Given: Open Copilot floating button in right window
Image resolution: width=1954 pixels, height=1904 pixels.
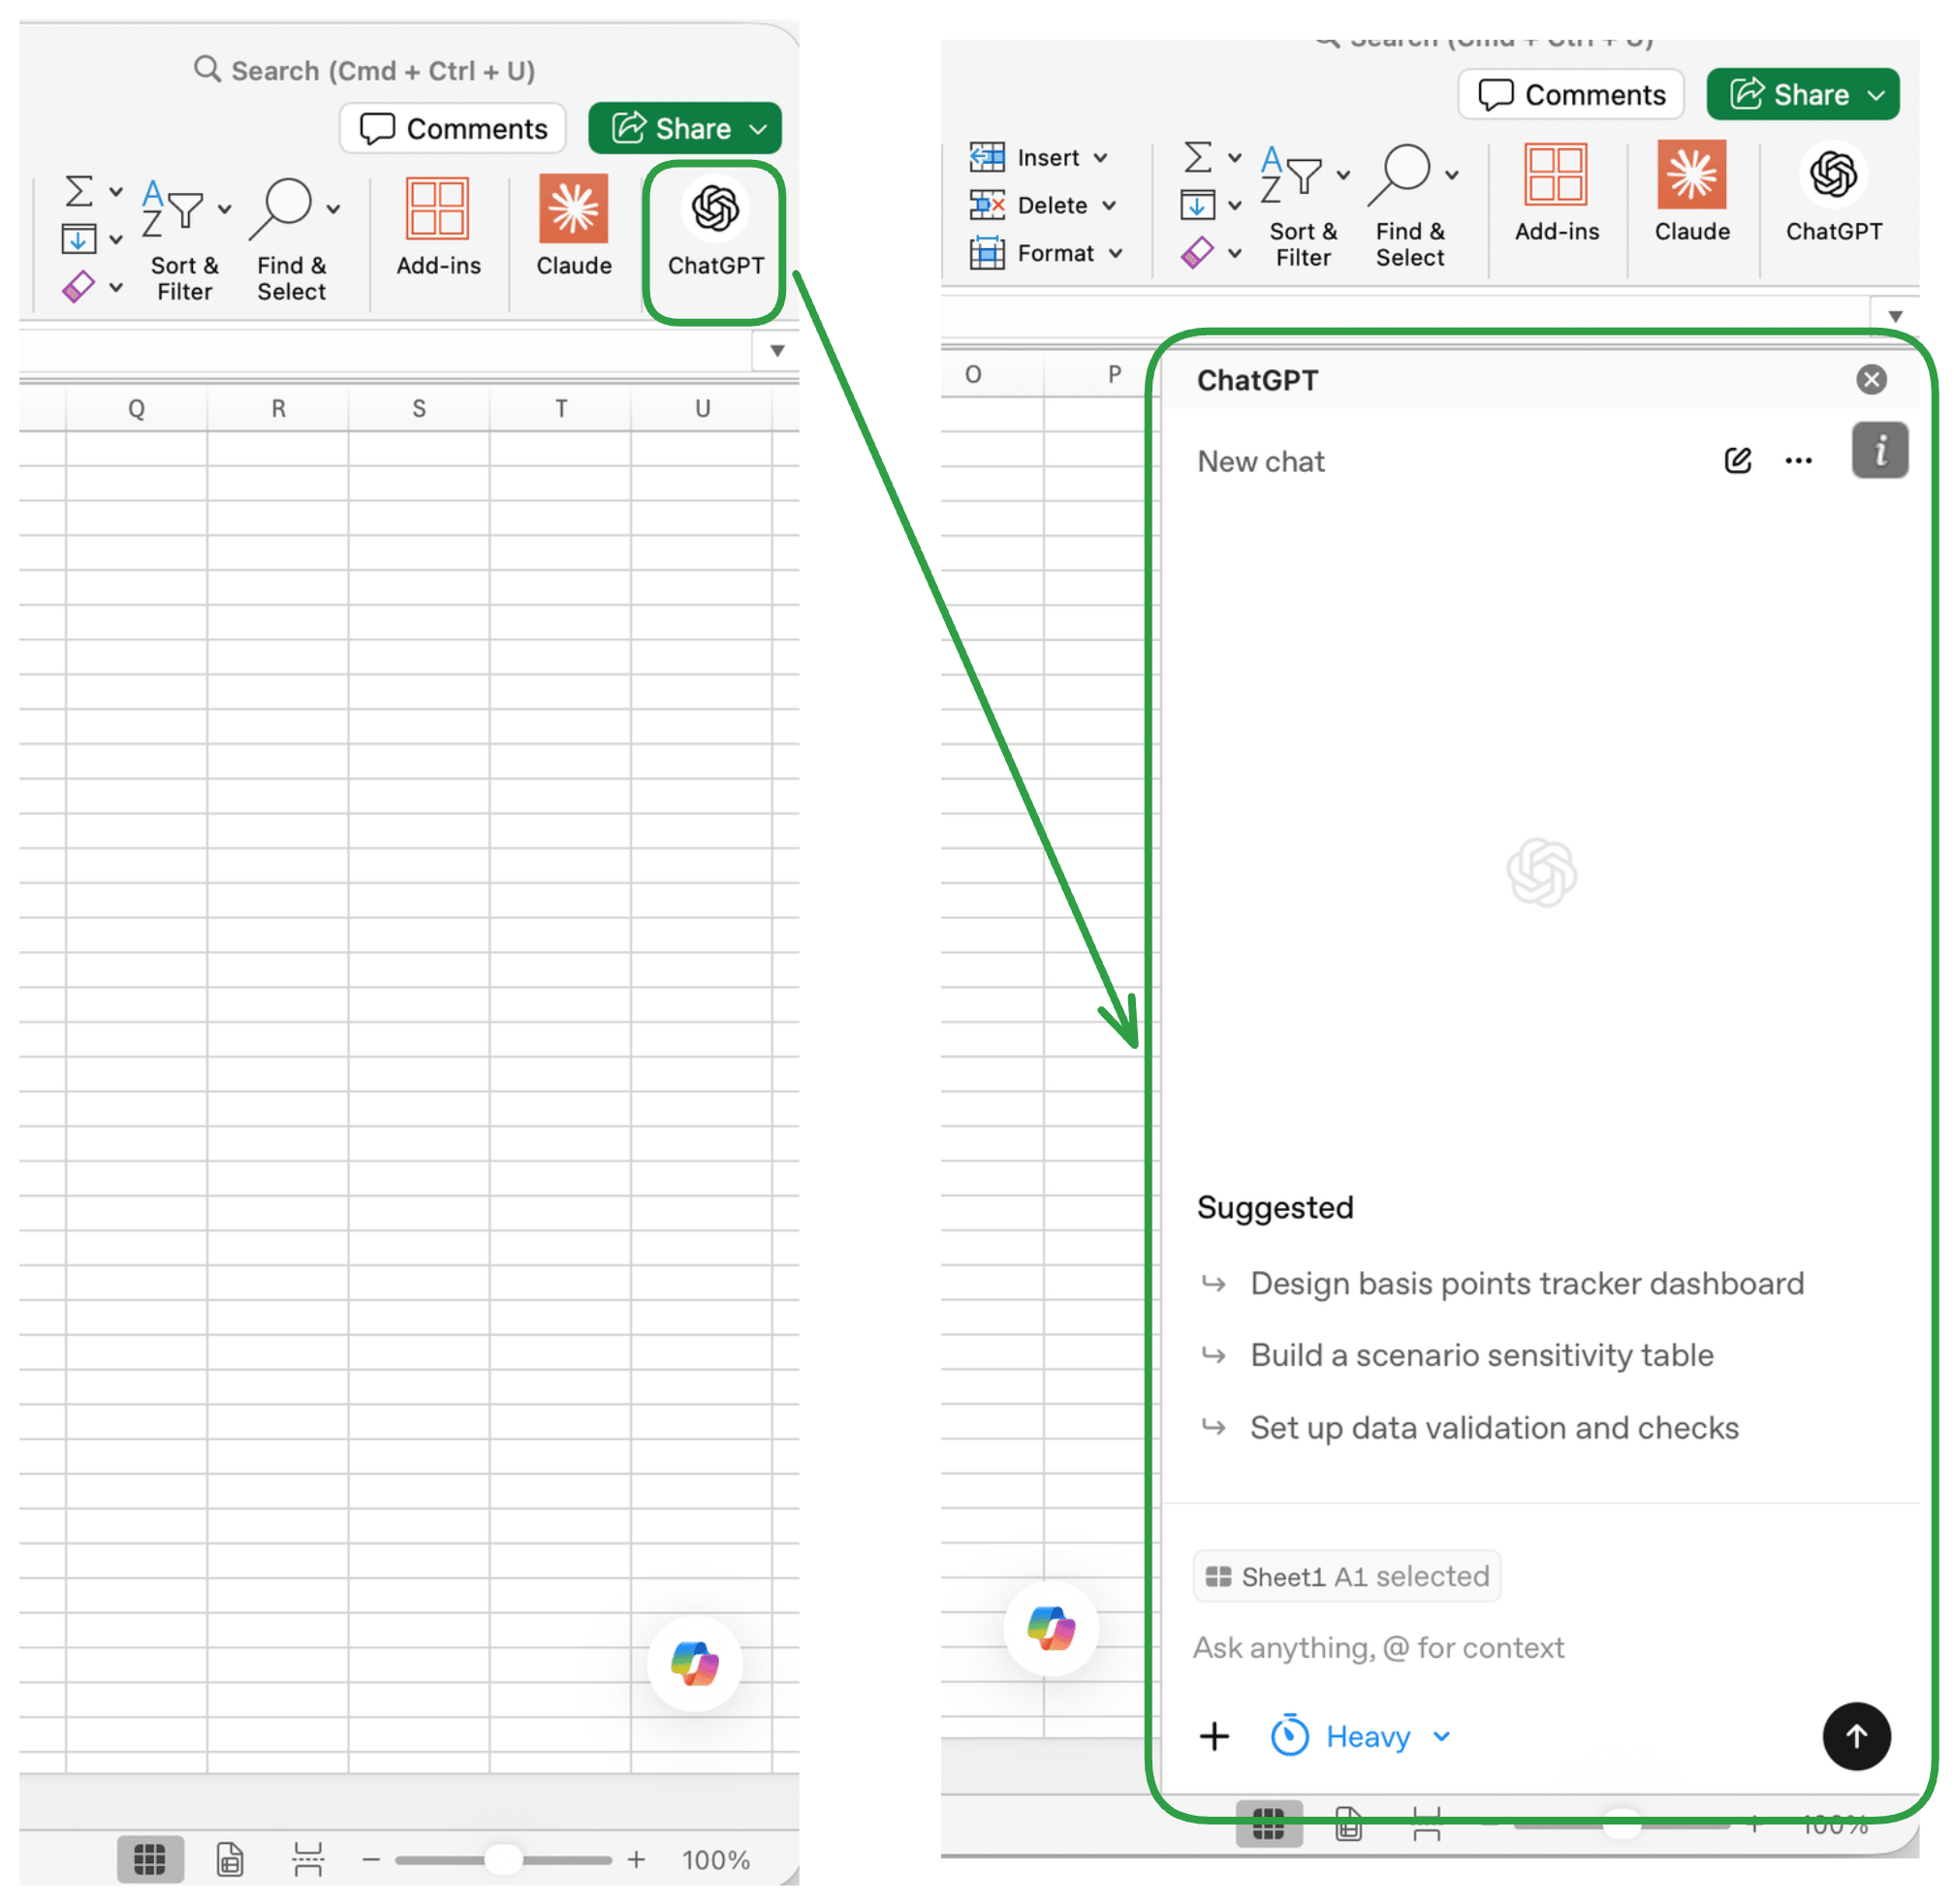Looking at the screenshot, I should point(1051,1628).
